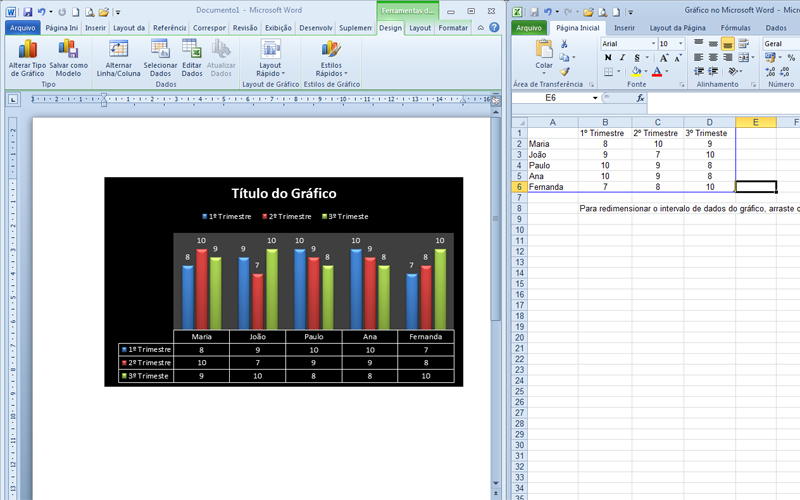The image size is (800, 500).
Task: Save the Word document via toolbar icon
Action: [28, 11]
